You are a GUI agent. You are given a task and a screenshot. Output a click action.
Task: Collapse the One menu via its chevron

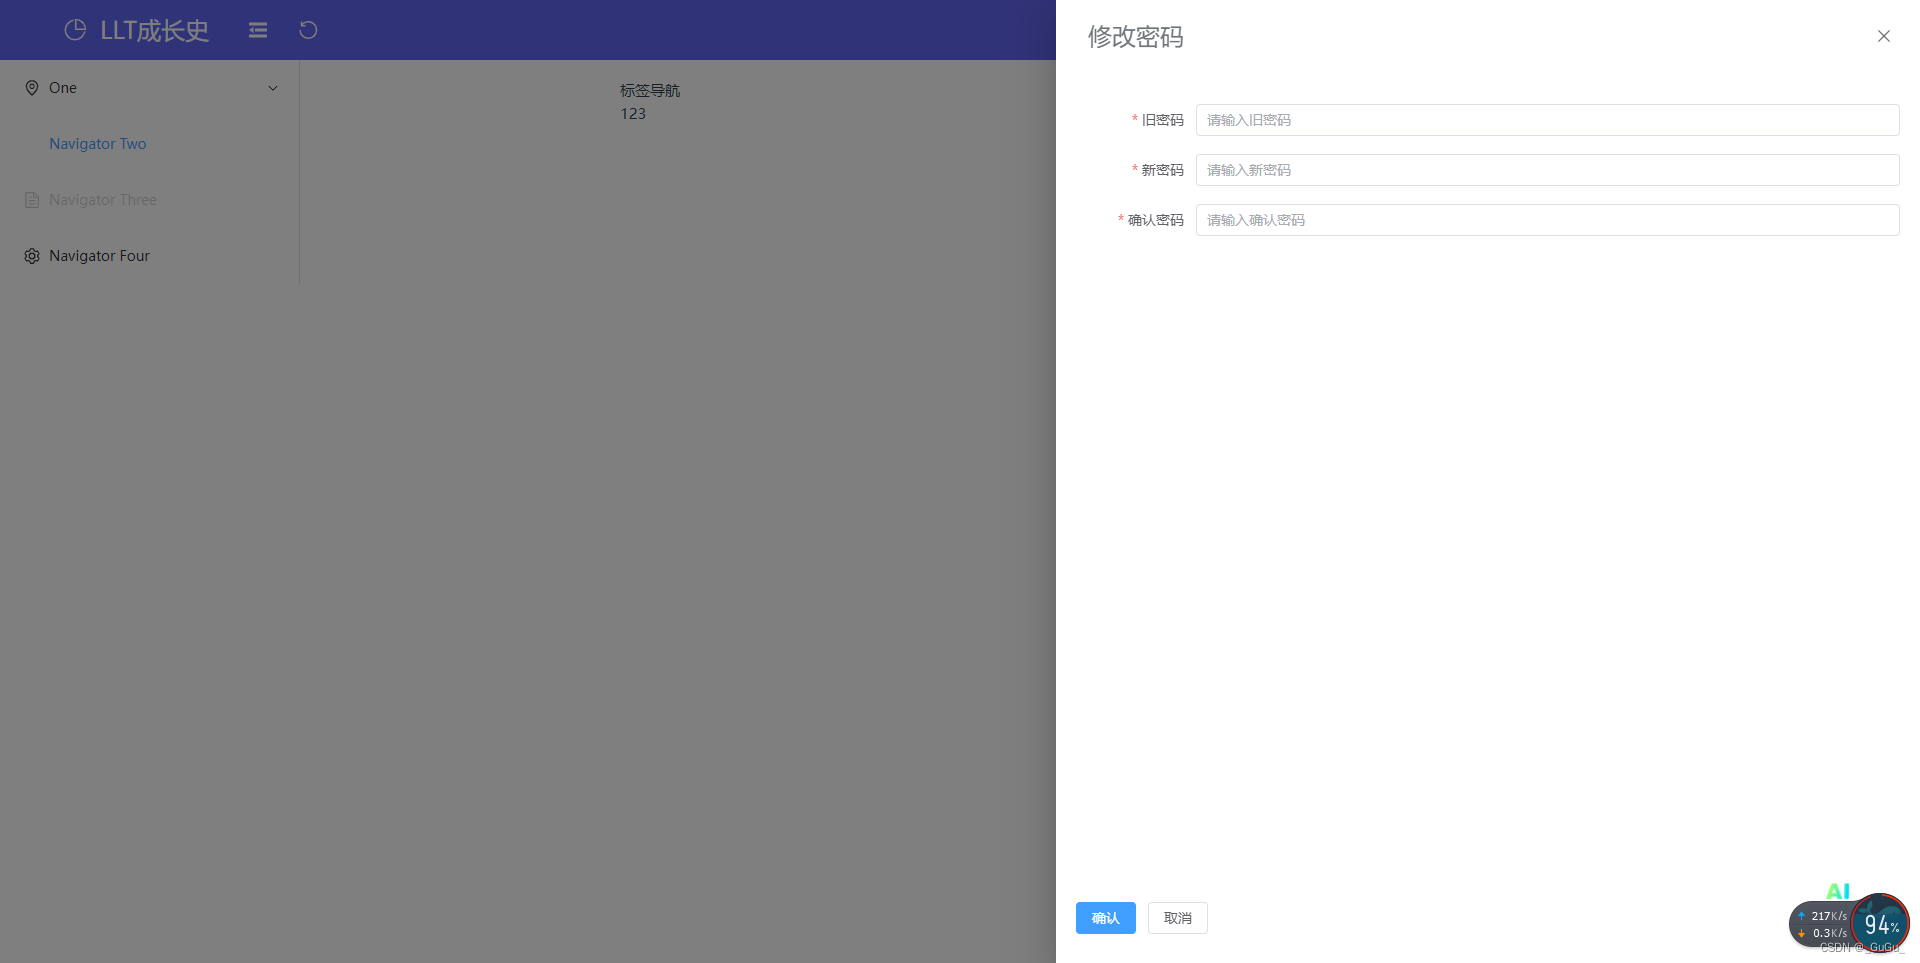(272, 87)
